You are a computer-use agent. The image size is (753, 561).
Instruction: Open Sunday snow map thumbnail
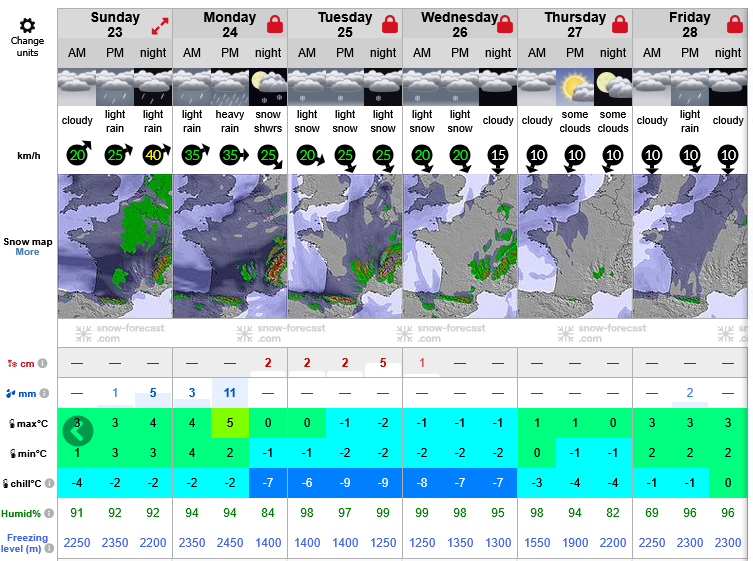(115, 246)
